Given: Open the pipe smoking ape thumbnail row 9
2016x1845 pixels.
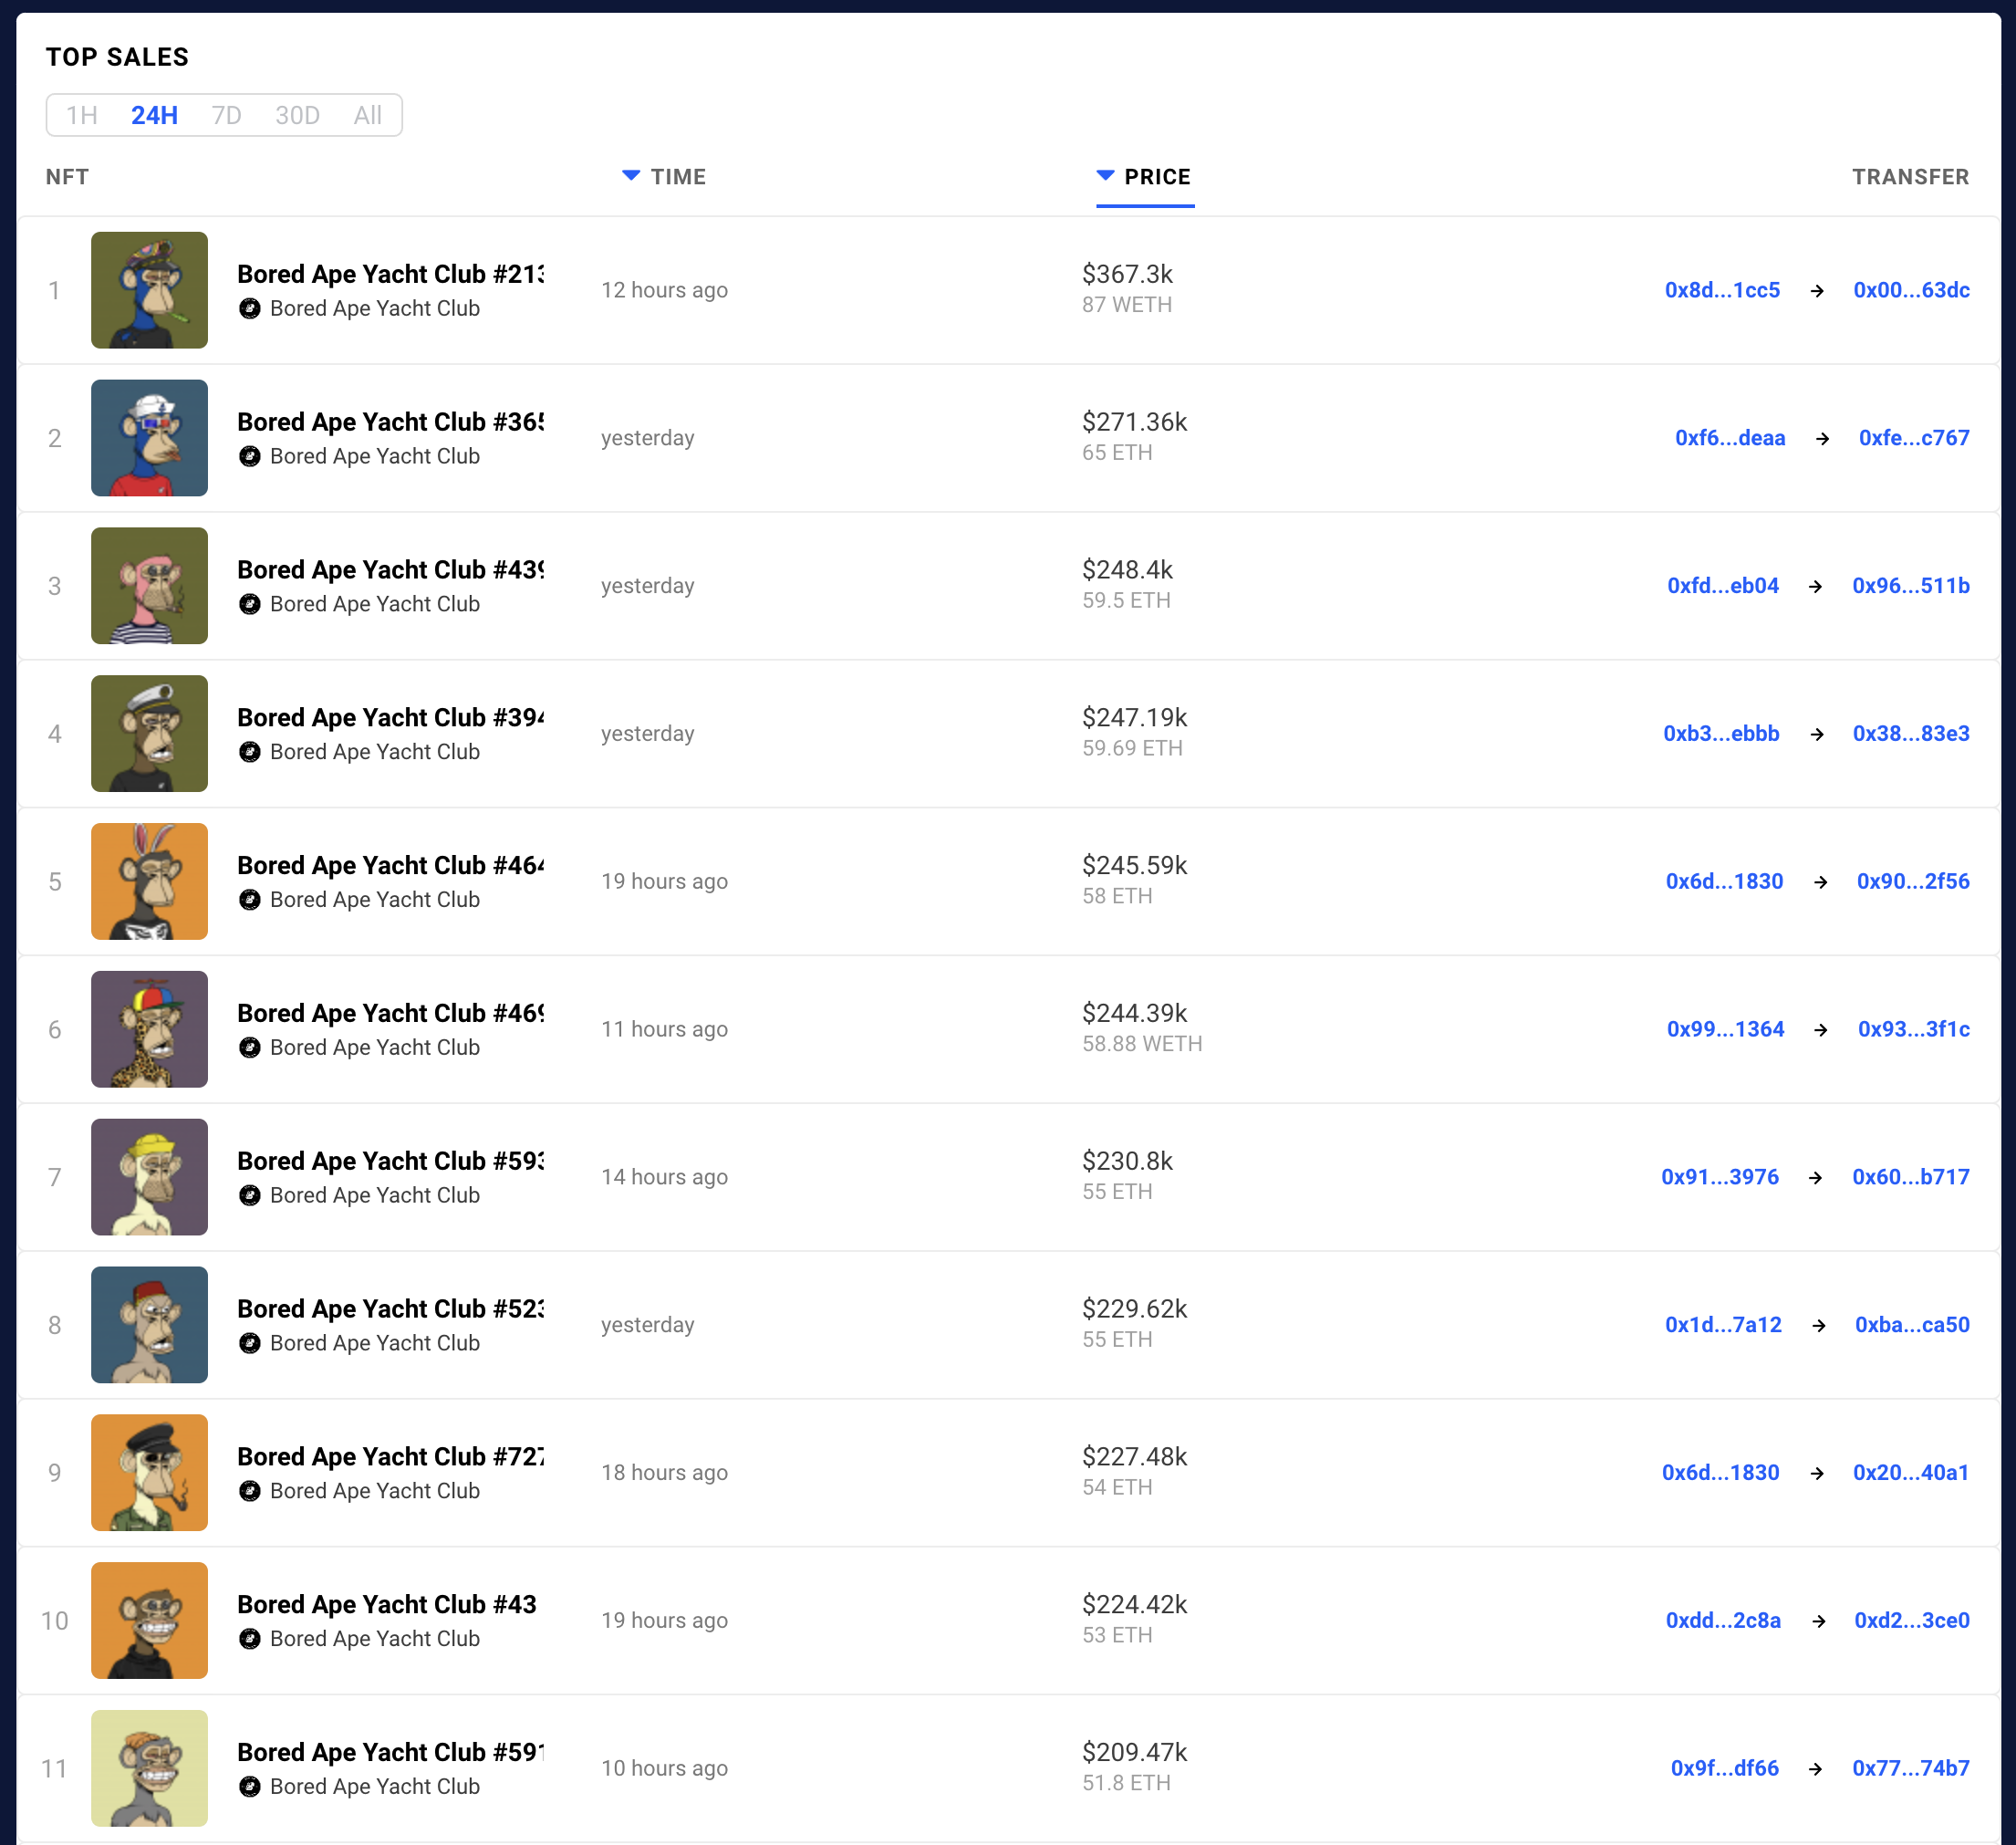Looking at the screenshot, I should (149, 1473).
